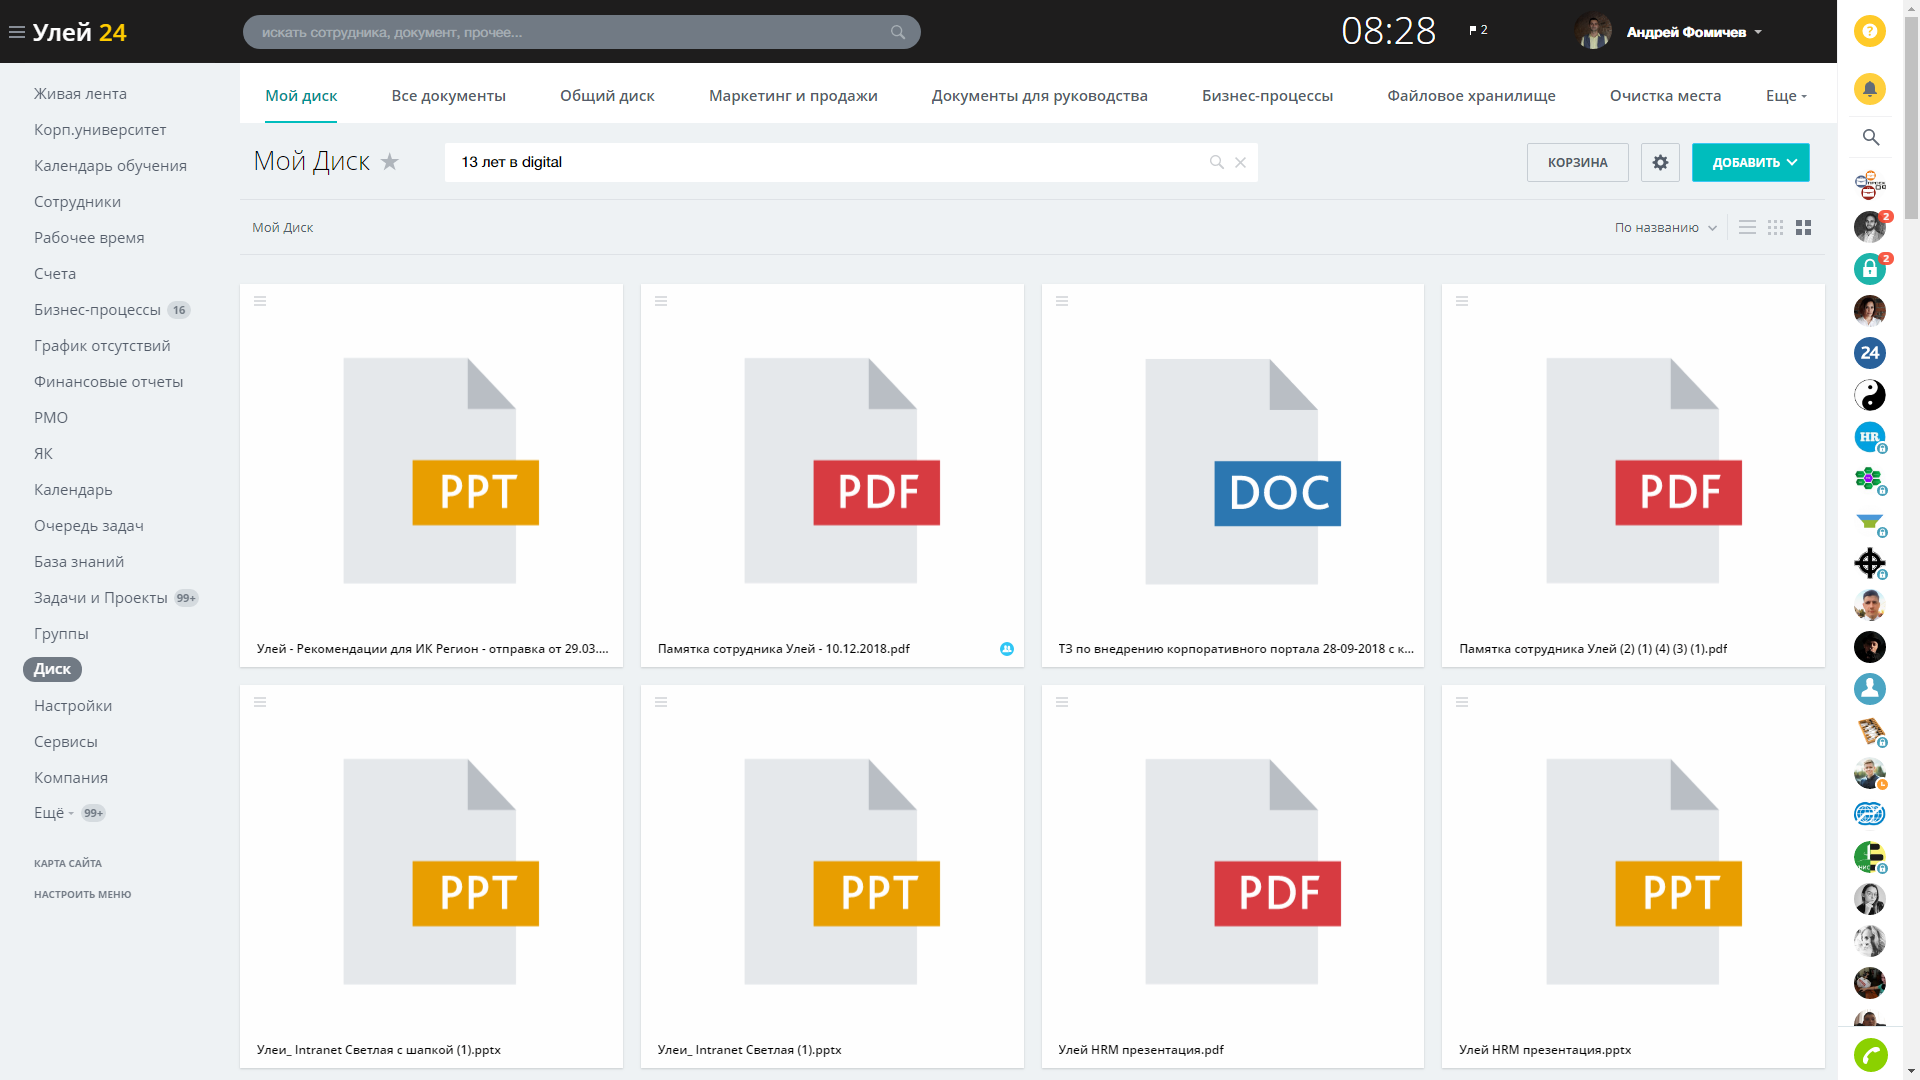Open Очистка места tab
This screenshot has height=1080, width=1920.
(x=1665, y=96)
